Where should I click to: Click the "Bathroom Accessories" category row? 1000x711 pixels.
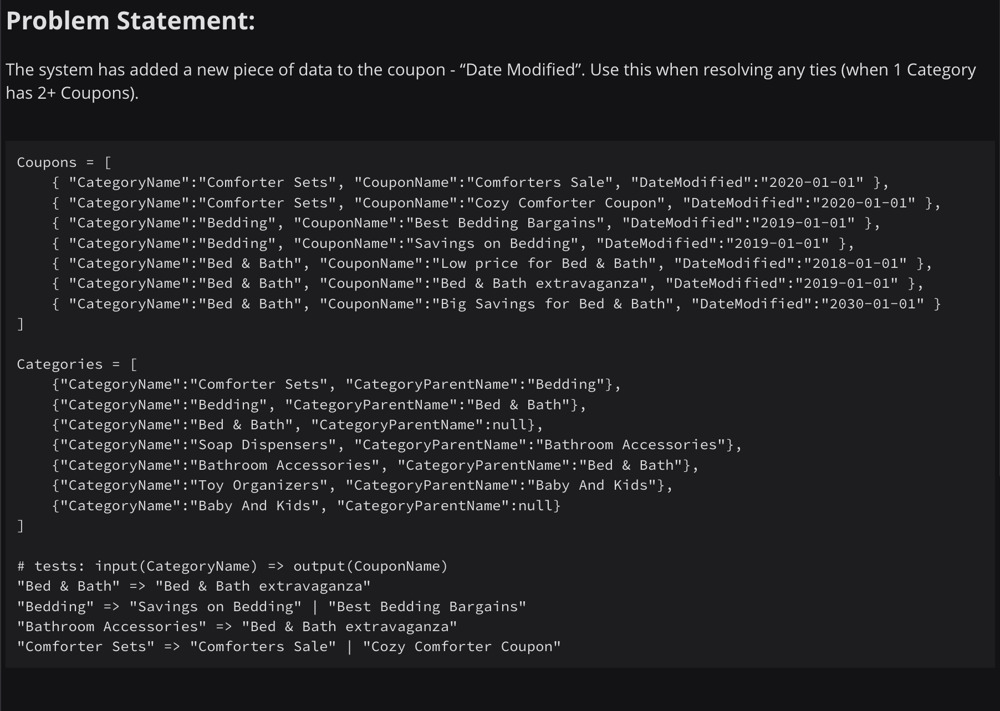pos(375,465)
